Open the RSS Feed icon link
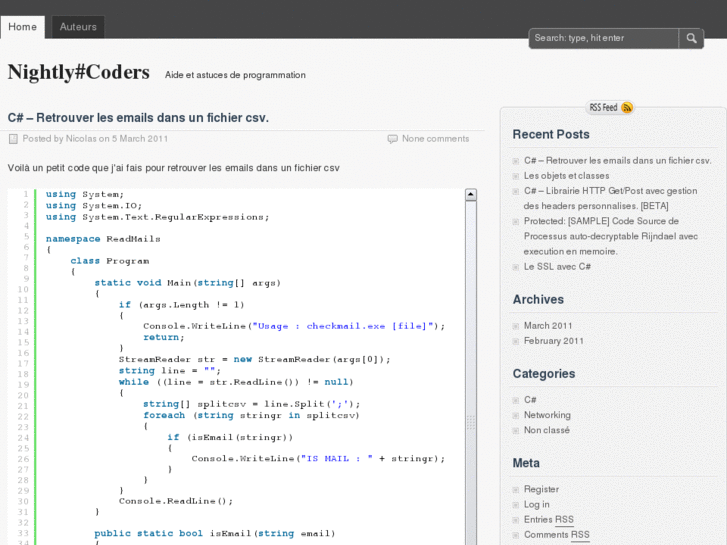Viewport: 727px width, 545px height. tap(610, 108)
